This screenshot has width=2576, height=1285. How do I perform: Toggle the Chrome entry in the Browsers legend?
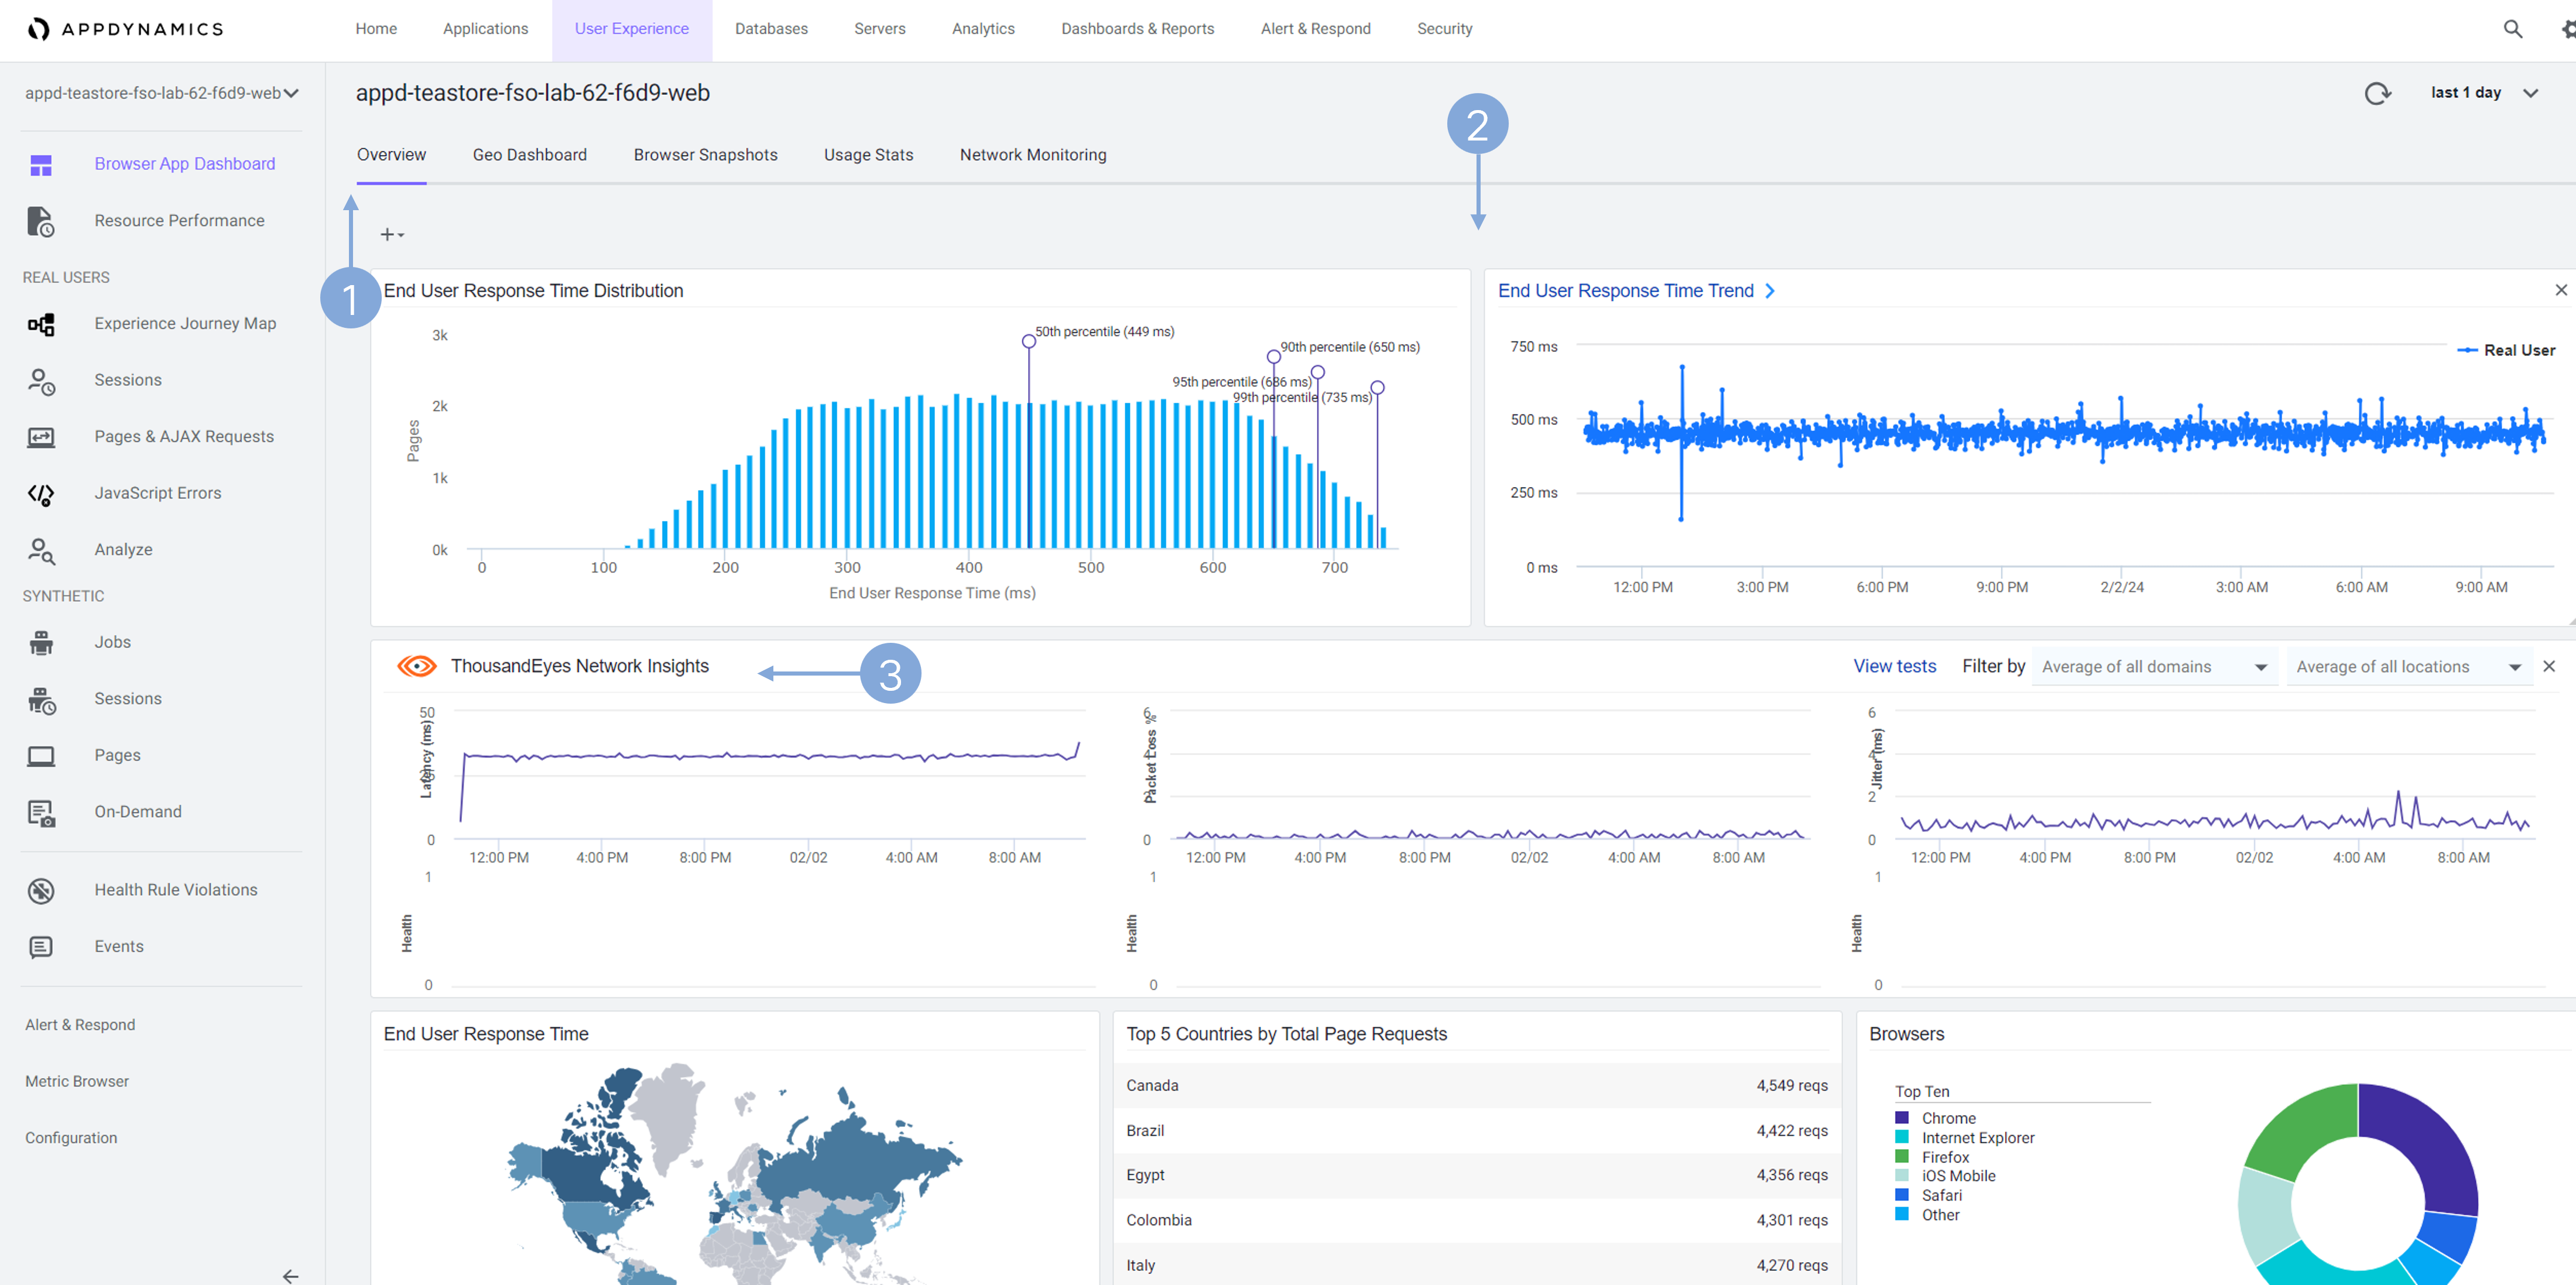click(x=1947, y=1118)
